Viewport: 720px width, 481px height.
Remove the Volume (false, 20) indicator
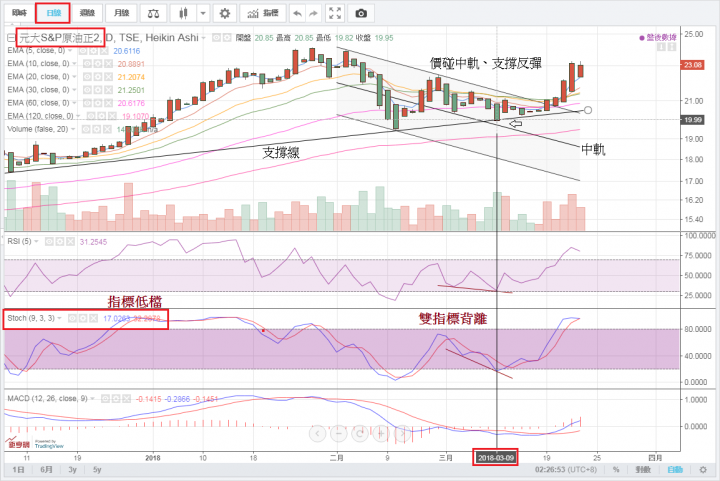click(107, 129)
